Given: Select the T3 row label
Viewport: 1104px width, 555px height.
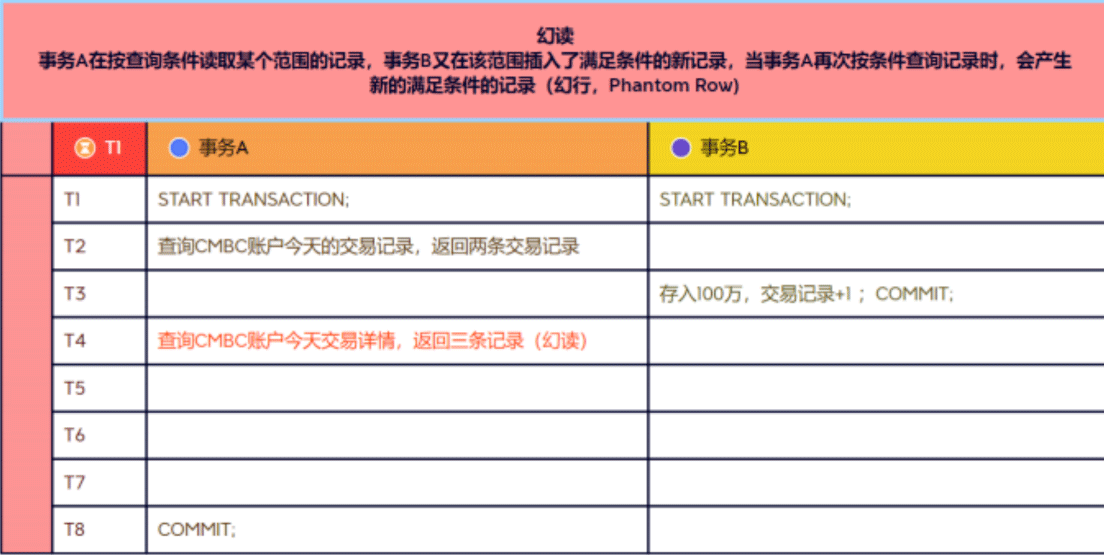Looking at the screenshot, I should 74,294.
